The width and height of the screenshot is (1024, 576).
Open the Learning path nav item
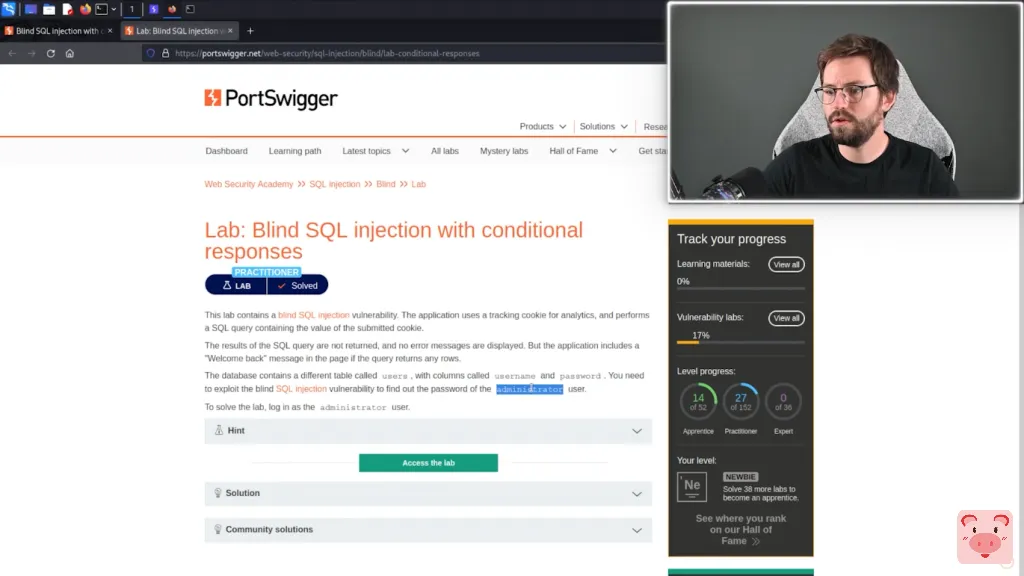[x=295, y=151]
